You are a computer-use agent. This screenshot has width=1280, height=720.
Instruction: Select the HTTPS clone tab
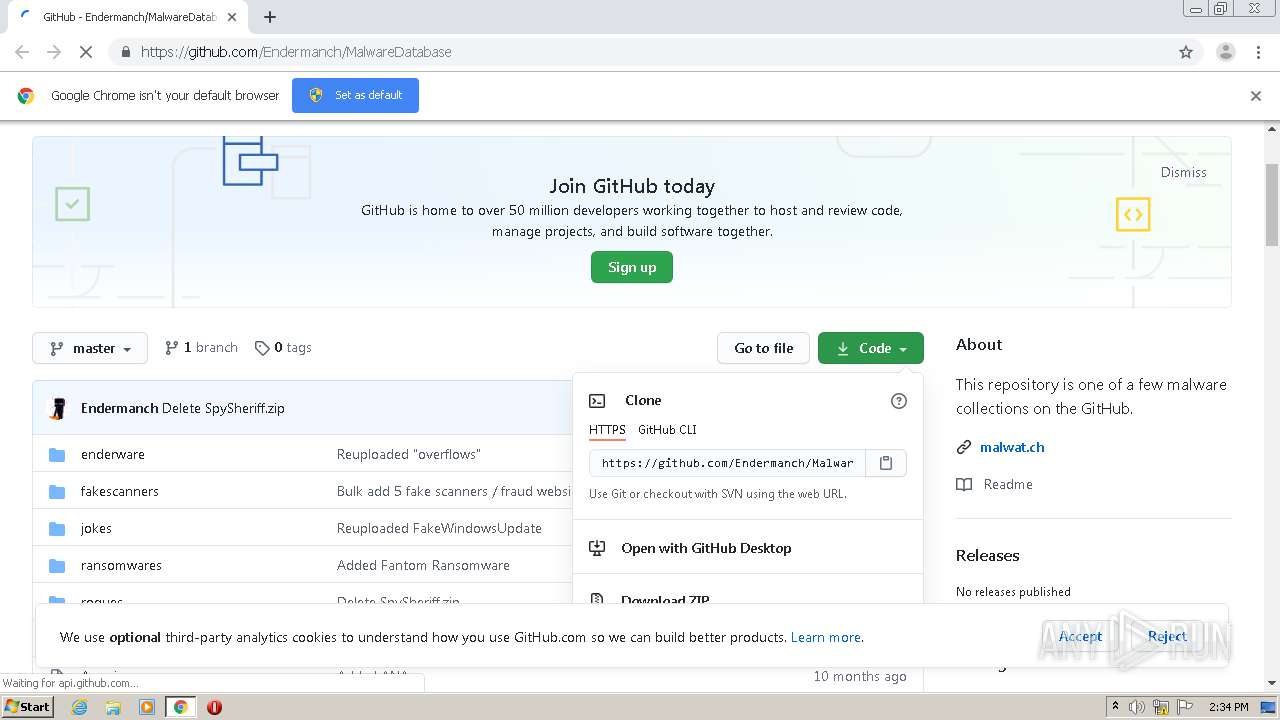point(607,430)
